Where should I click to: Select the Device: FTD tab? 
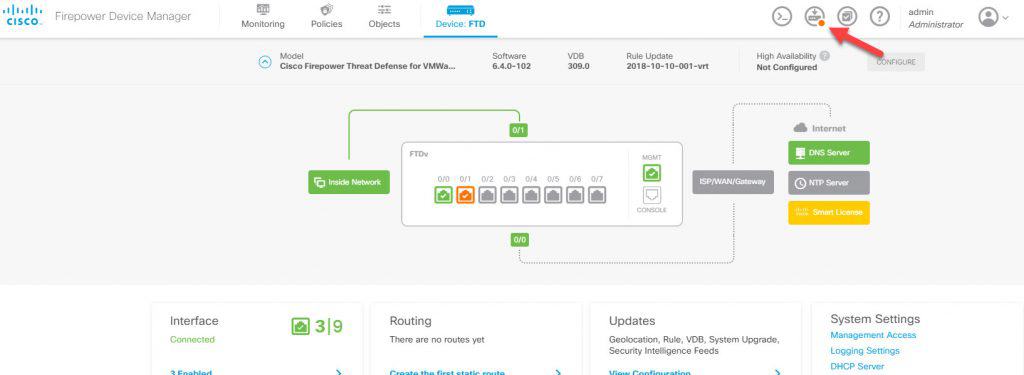460,18
